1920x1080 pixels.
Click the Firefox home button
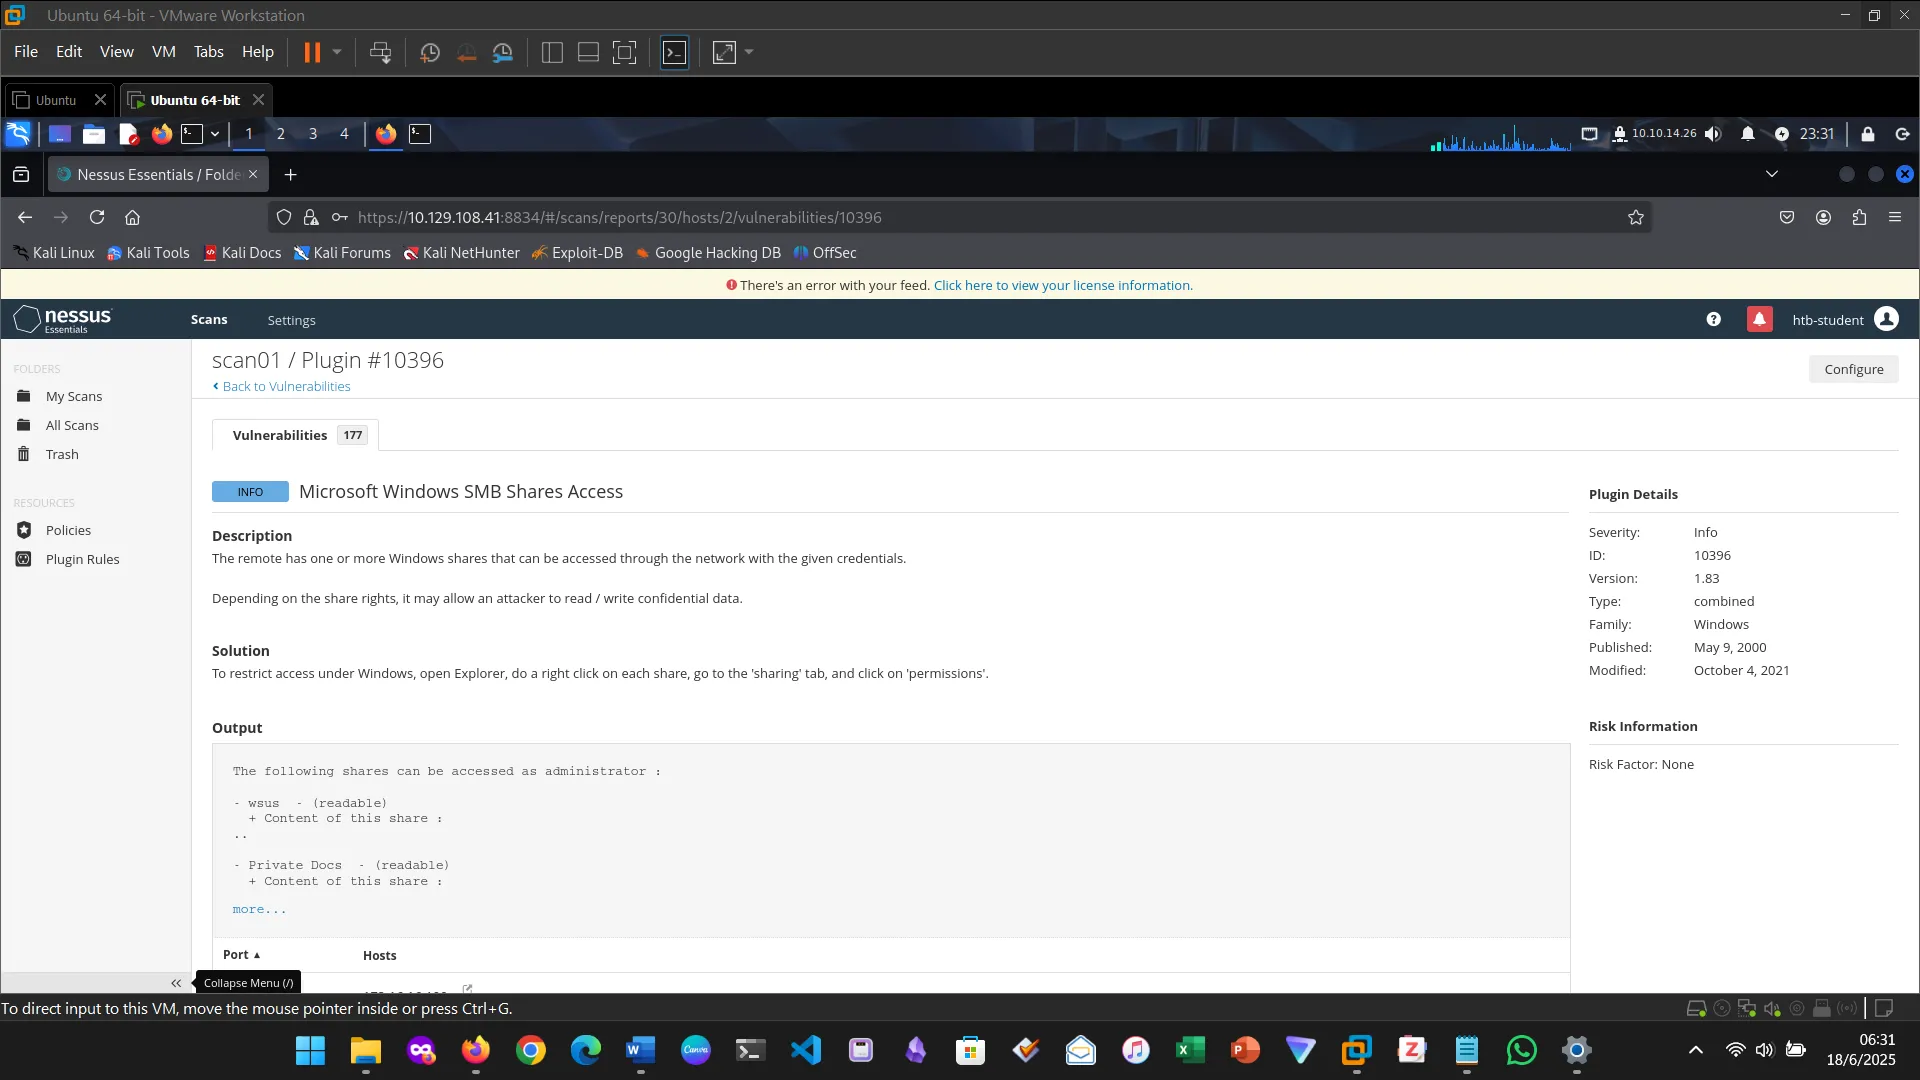coord(132,217)
